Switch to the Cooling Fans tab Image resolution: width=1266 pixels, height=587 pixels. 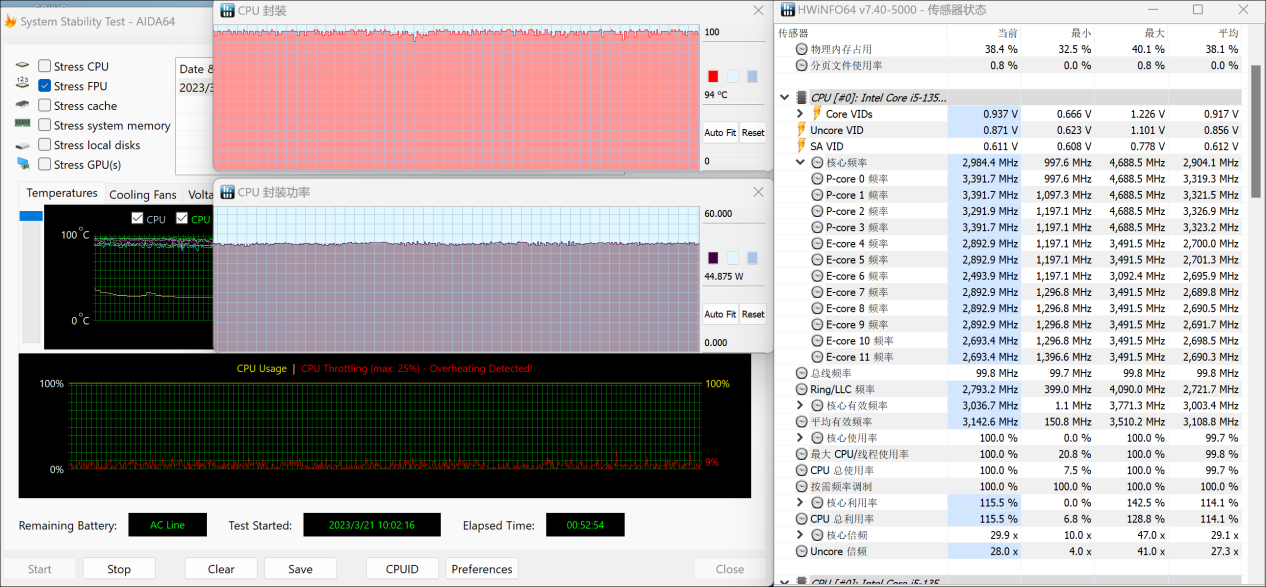click(142, 195)
